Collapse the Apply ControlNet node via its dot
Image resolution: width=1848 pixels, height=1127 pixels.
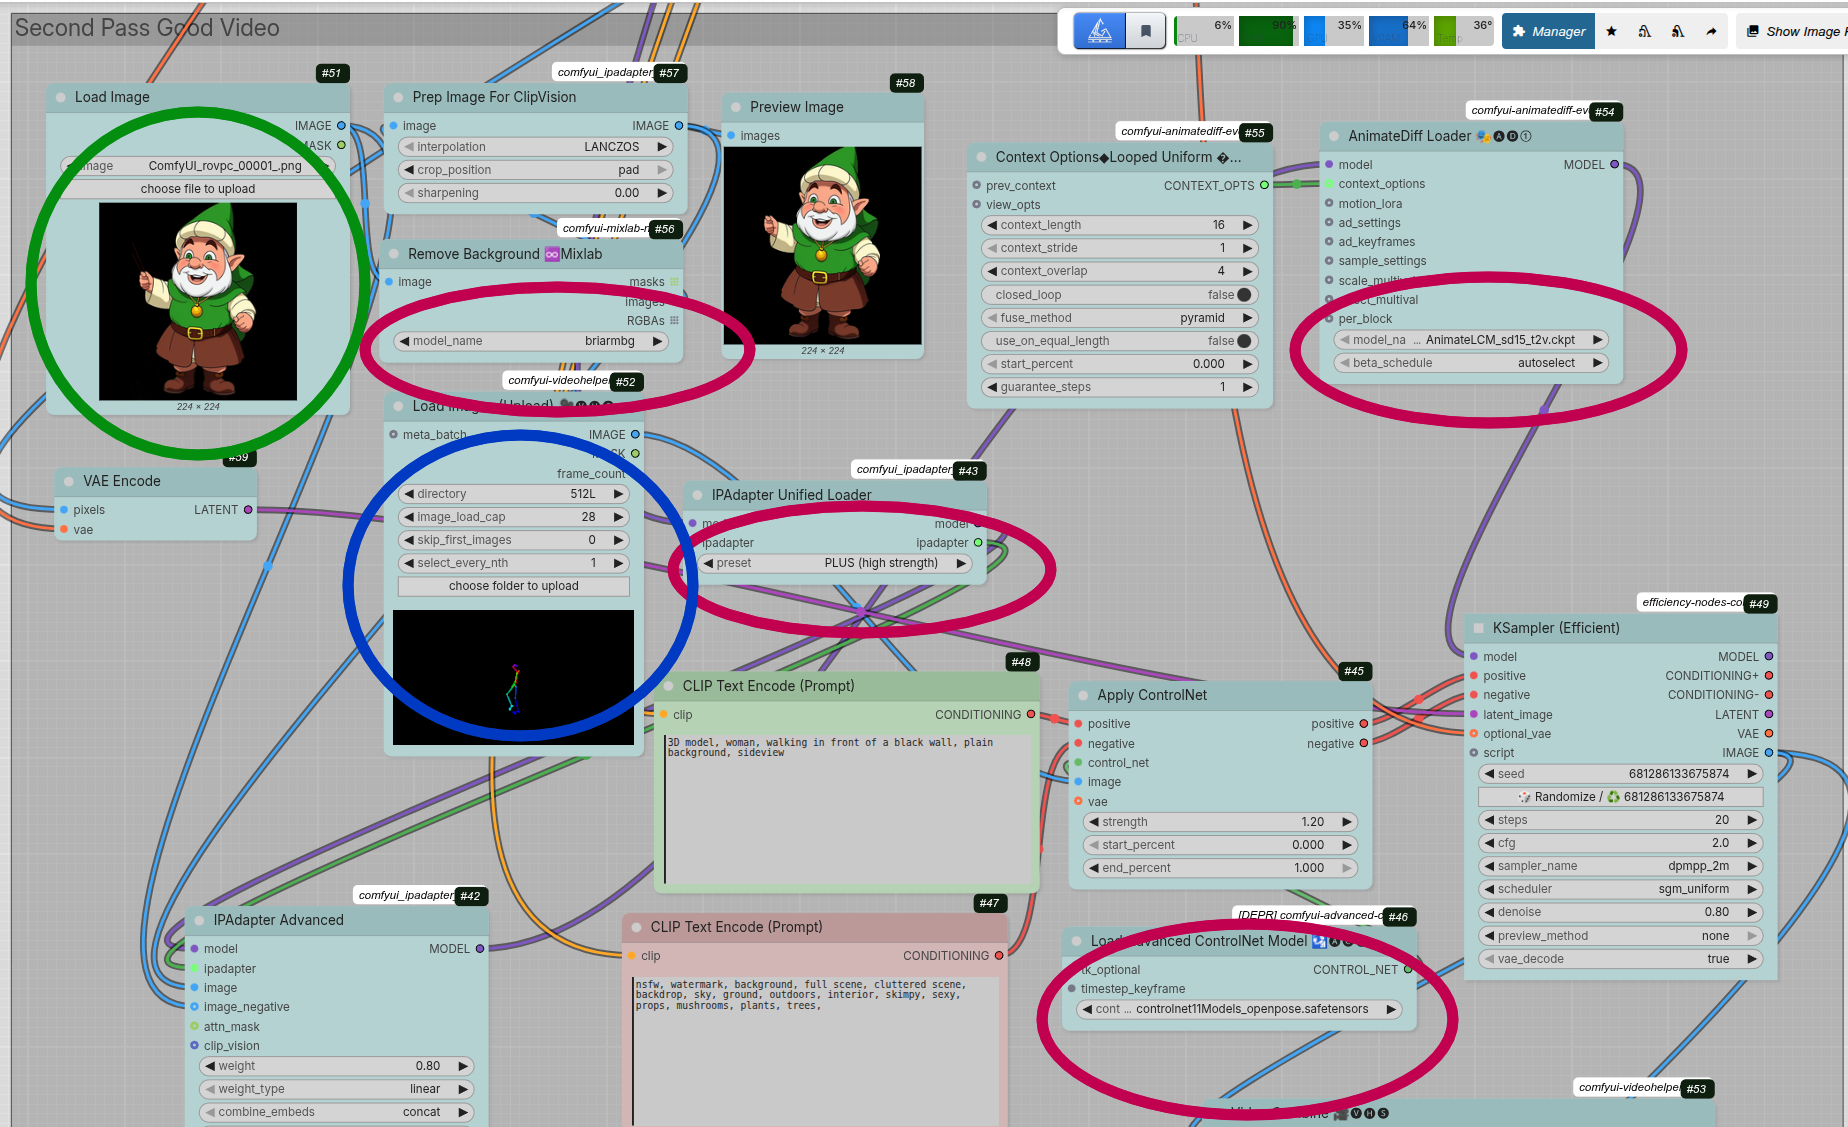[x=1083, y=695]
